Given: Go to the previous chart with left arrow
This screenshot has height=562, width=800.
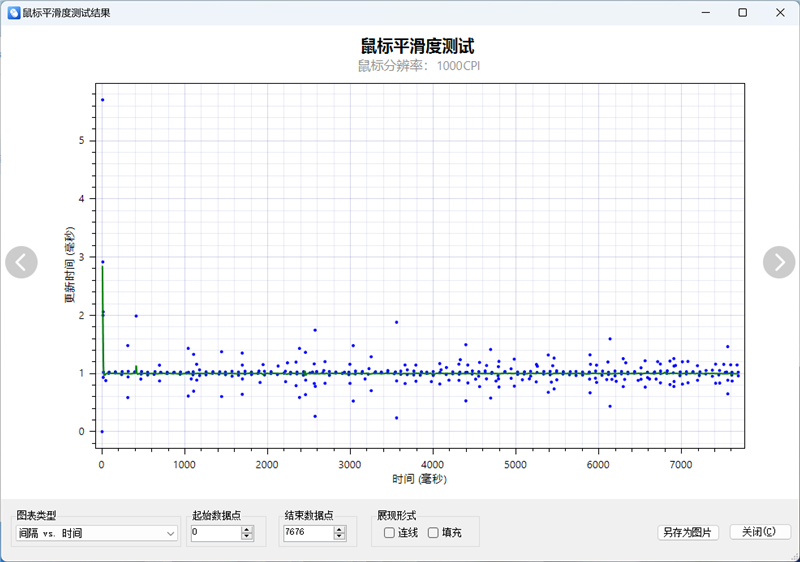Looking at the screenshot, I should [21, 262].
